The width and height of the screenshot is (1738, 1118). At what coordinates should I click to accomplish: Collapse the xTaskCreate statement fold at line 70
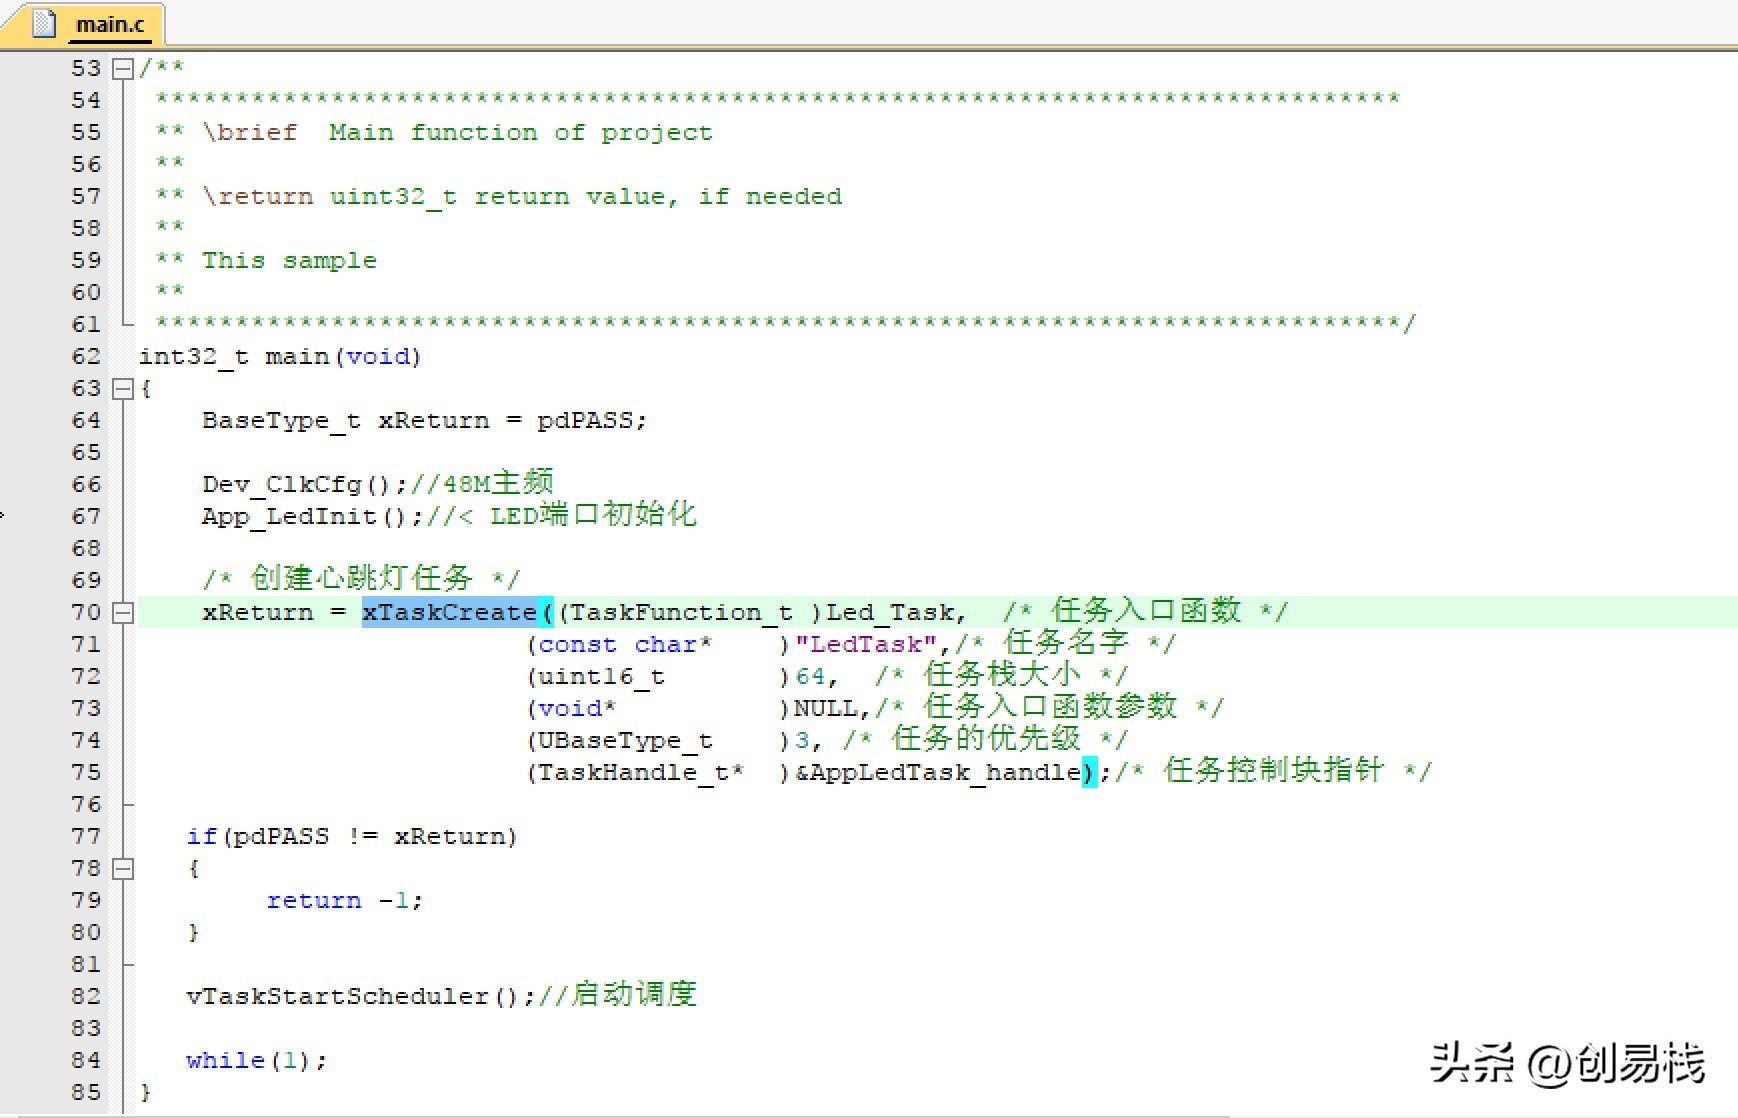[x=123, y=613]
